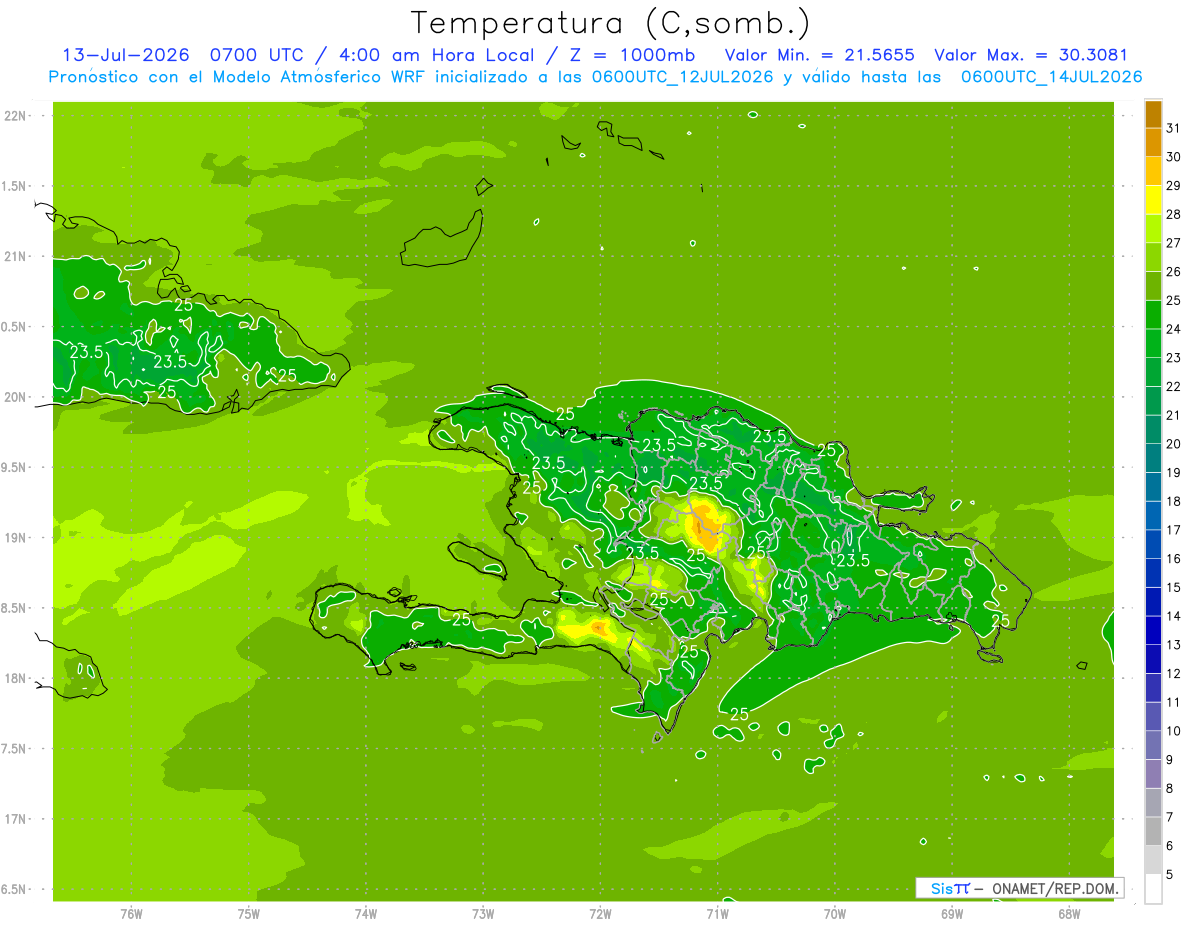Click color bar value "31"
The image size is (1200, 927).
[1174, 128]
